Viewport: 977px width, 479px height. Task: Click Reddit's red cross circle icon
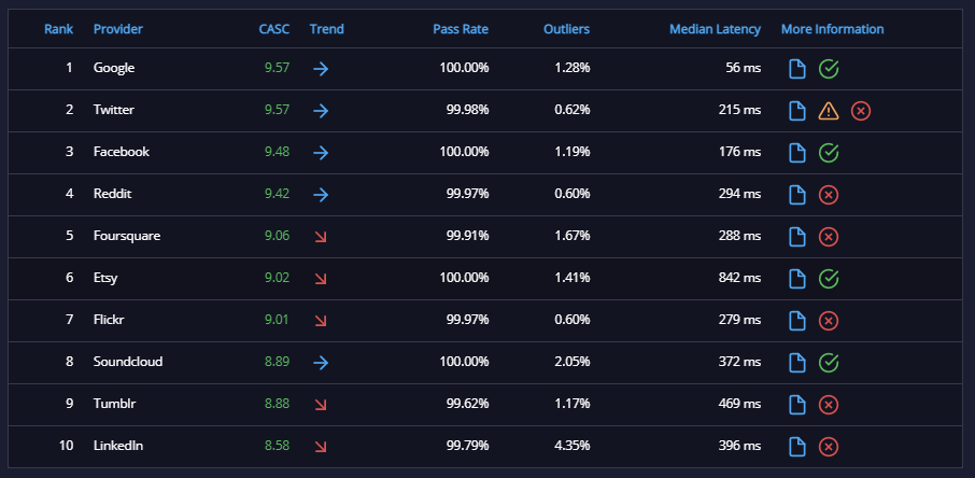click(828, 195)
